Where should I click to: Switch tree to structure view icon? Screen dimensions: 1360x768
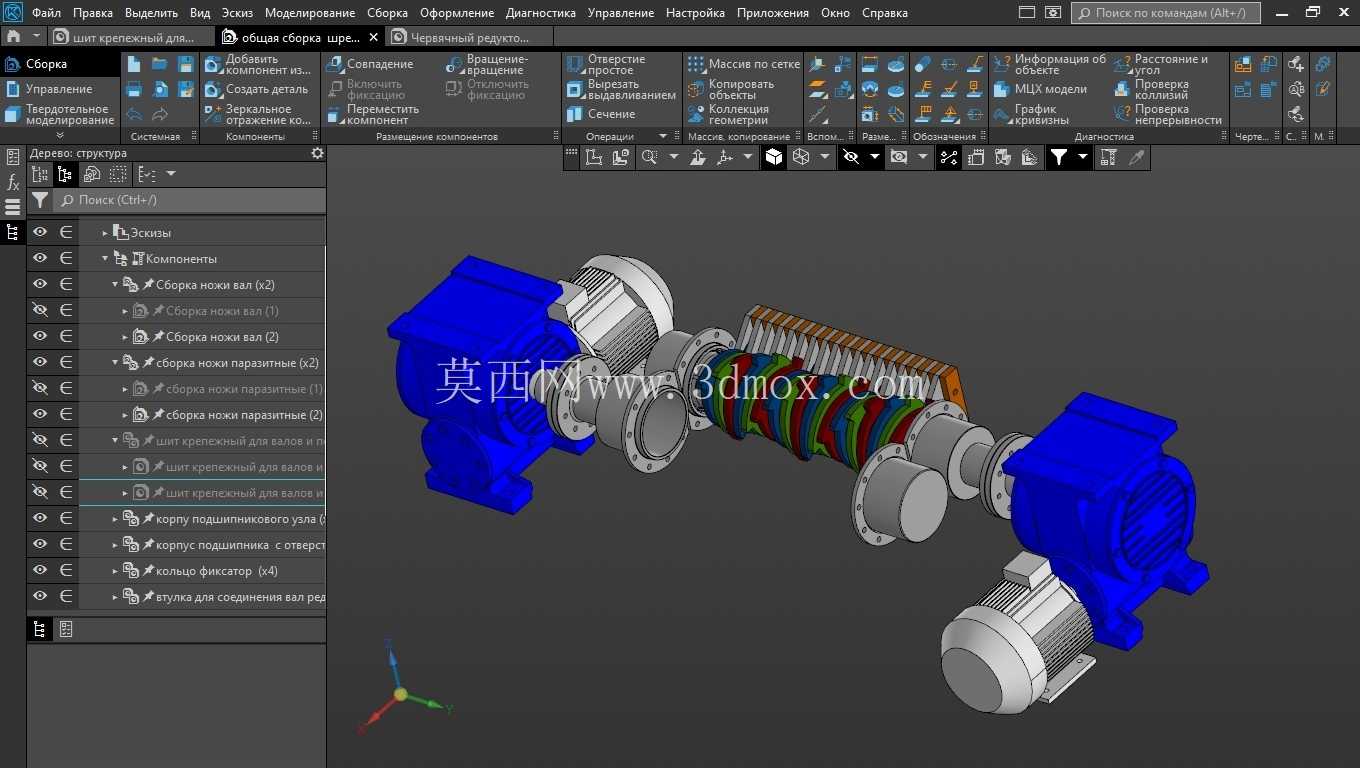pyautogui.click(x=65, y=174)
